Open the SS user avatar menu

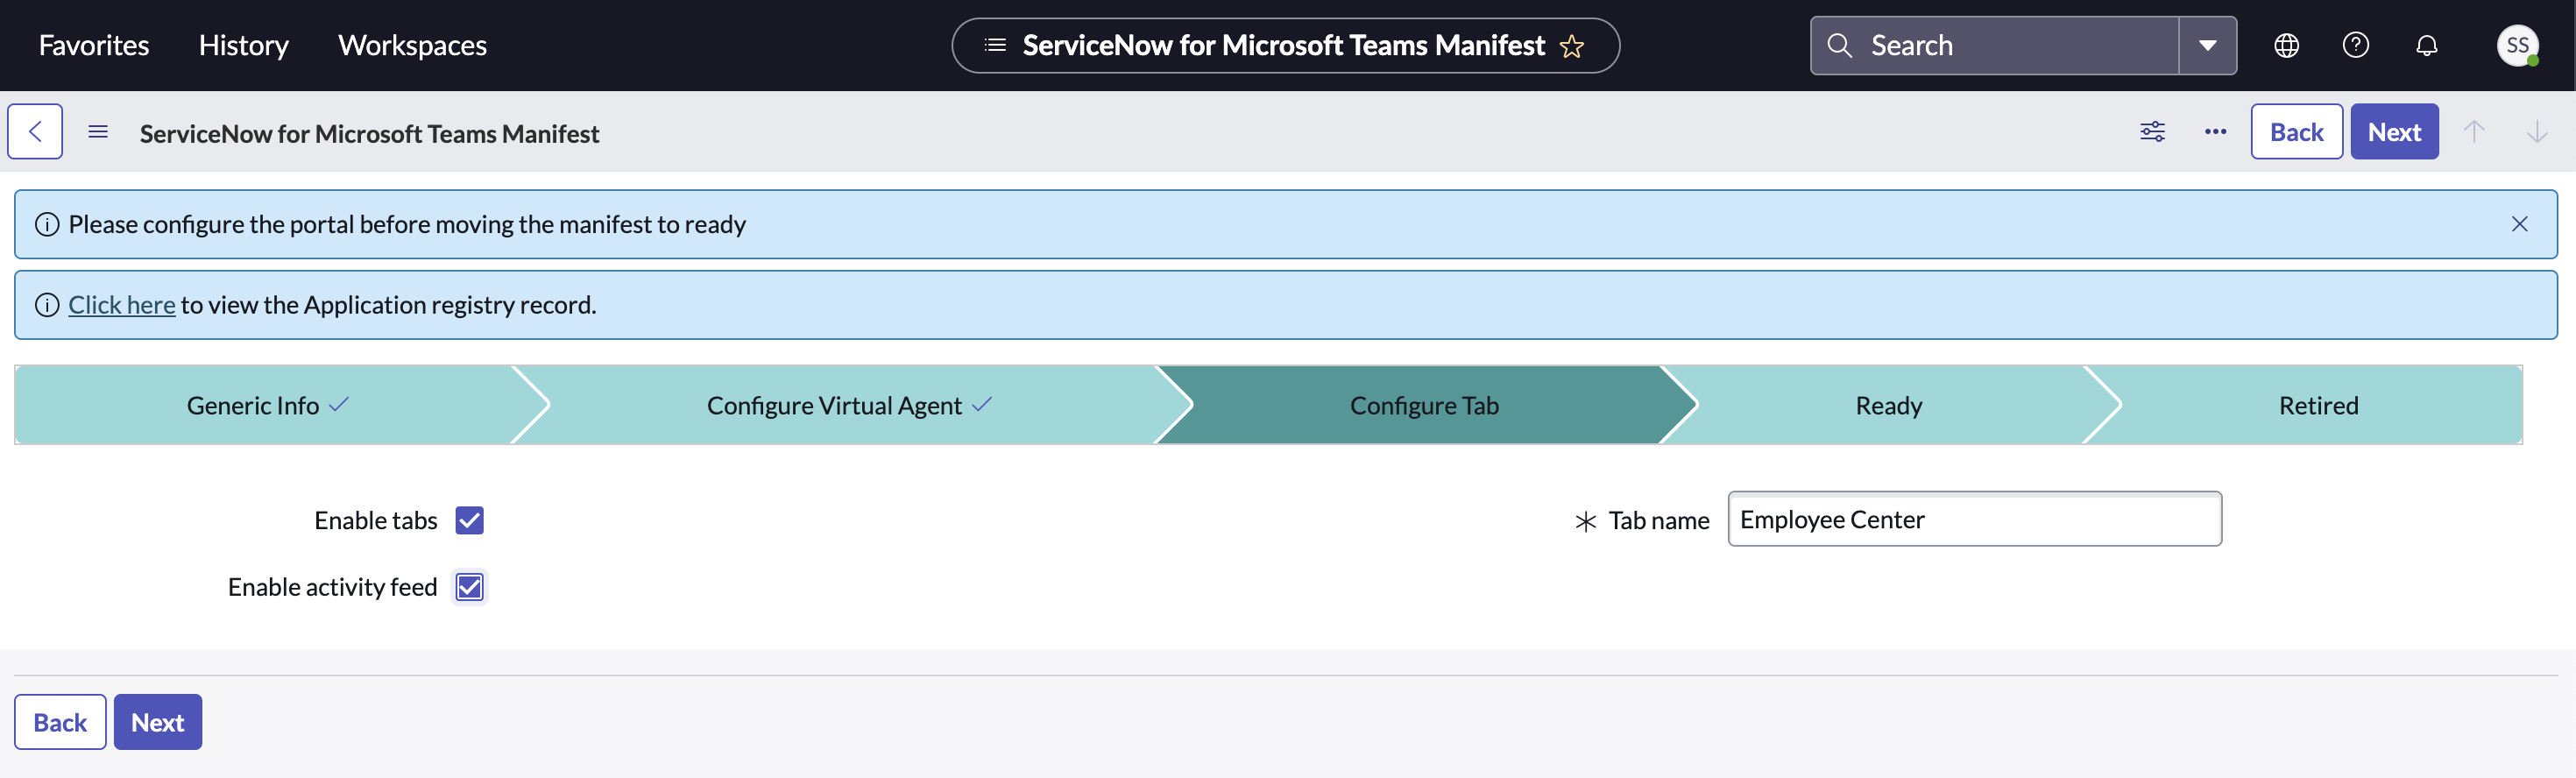tap(2517, 45)
